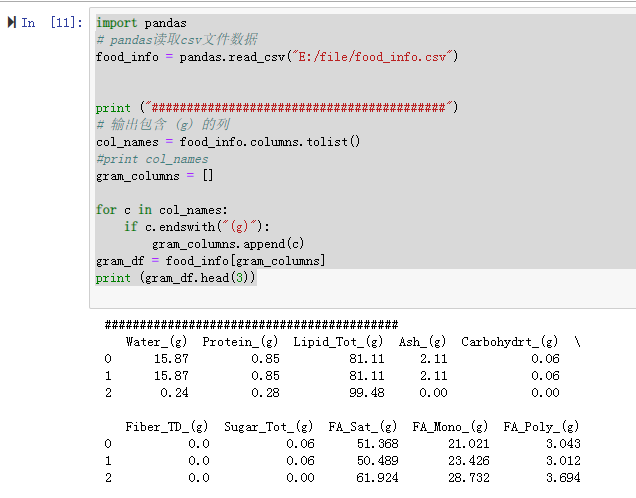Click the 'gram_columns.append(c)' line

click(x=228, y=244)
